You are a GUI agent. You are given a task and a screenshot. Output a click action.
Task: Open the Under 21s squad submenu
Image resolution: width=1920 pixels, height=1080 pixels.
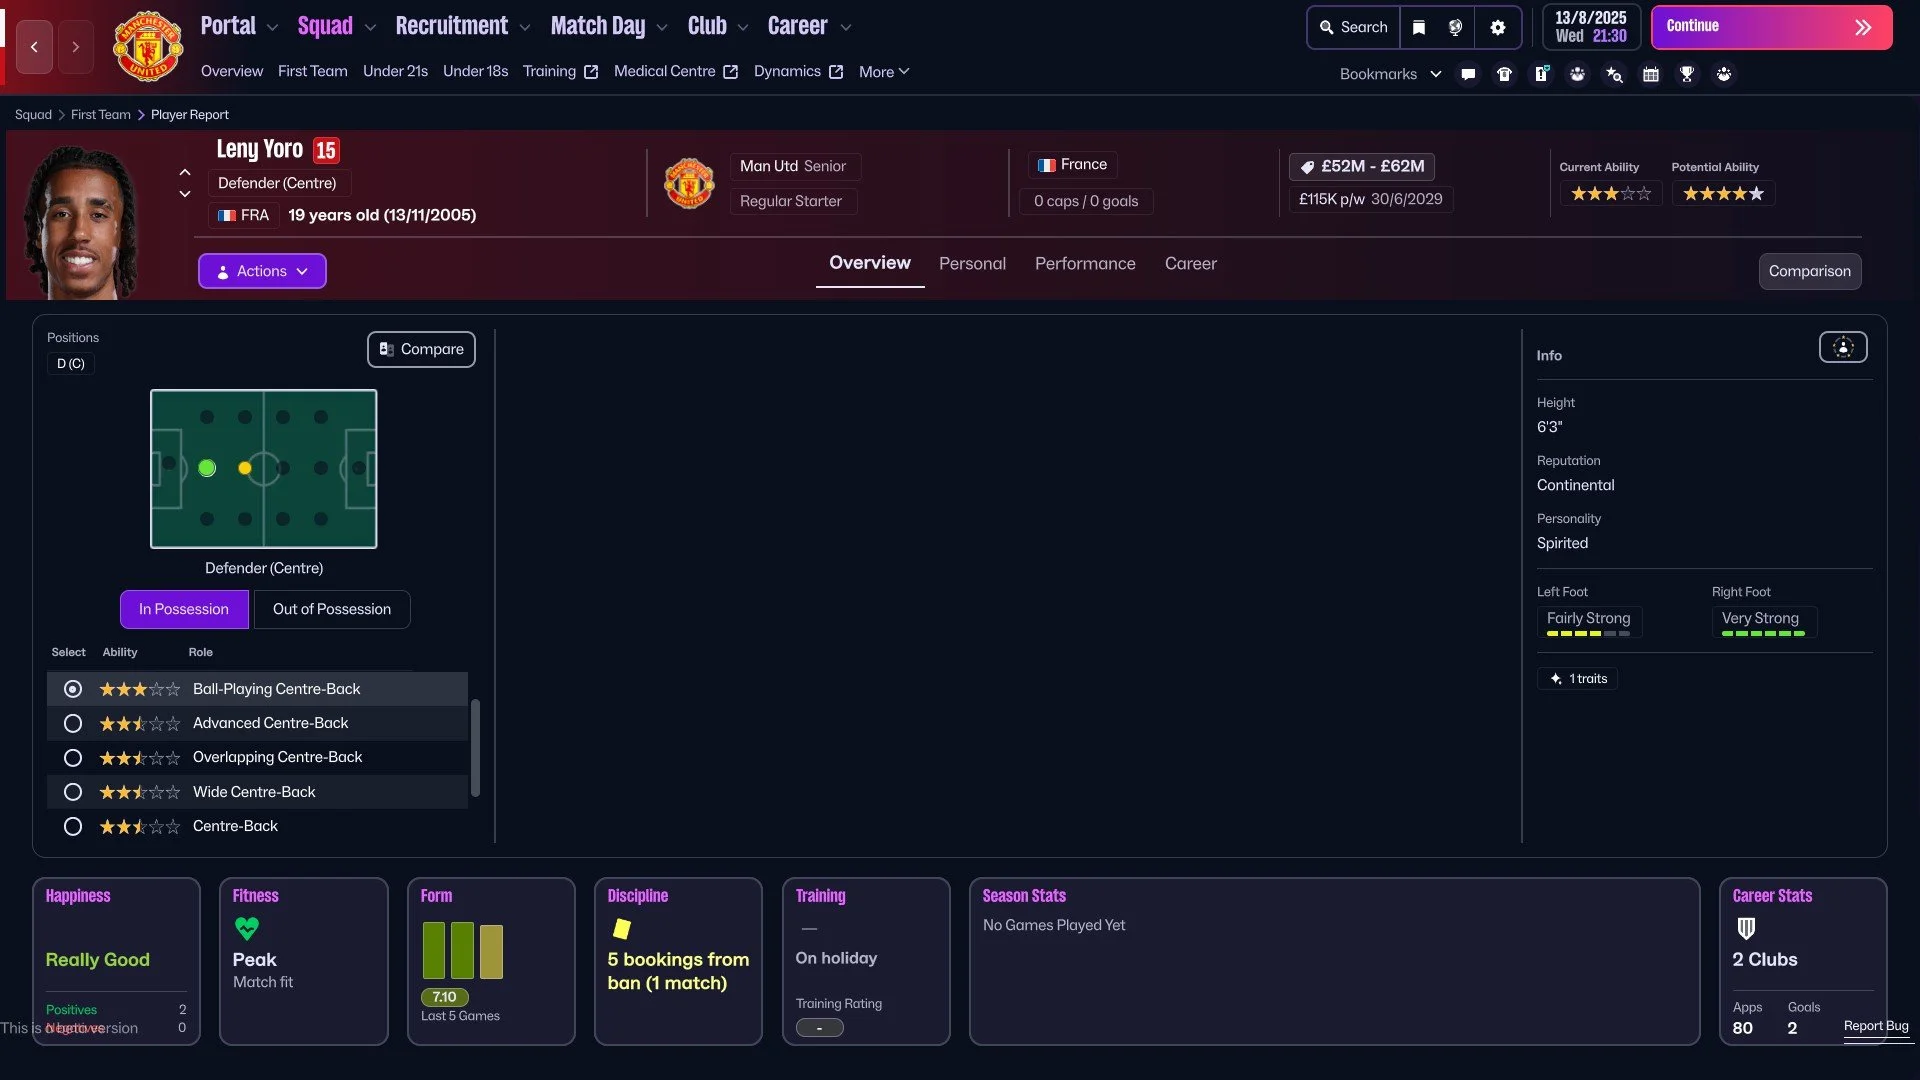click(395, 71)
